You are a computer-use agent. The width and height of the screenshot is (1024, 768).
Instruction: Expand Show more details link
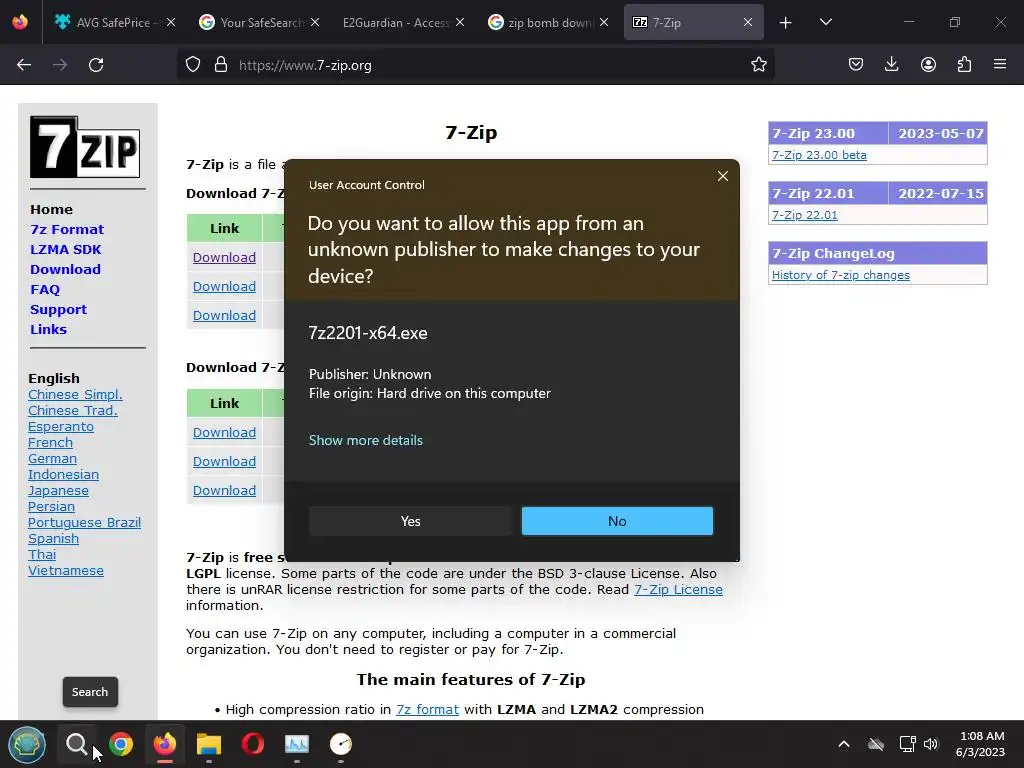coord(366,440)
